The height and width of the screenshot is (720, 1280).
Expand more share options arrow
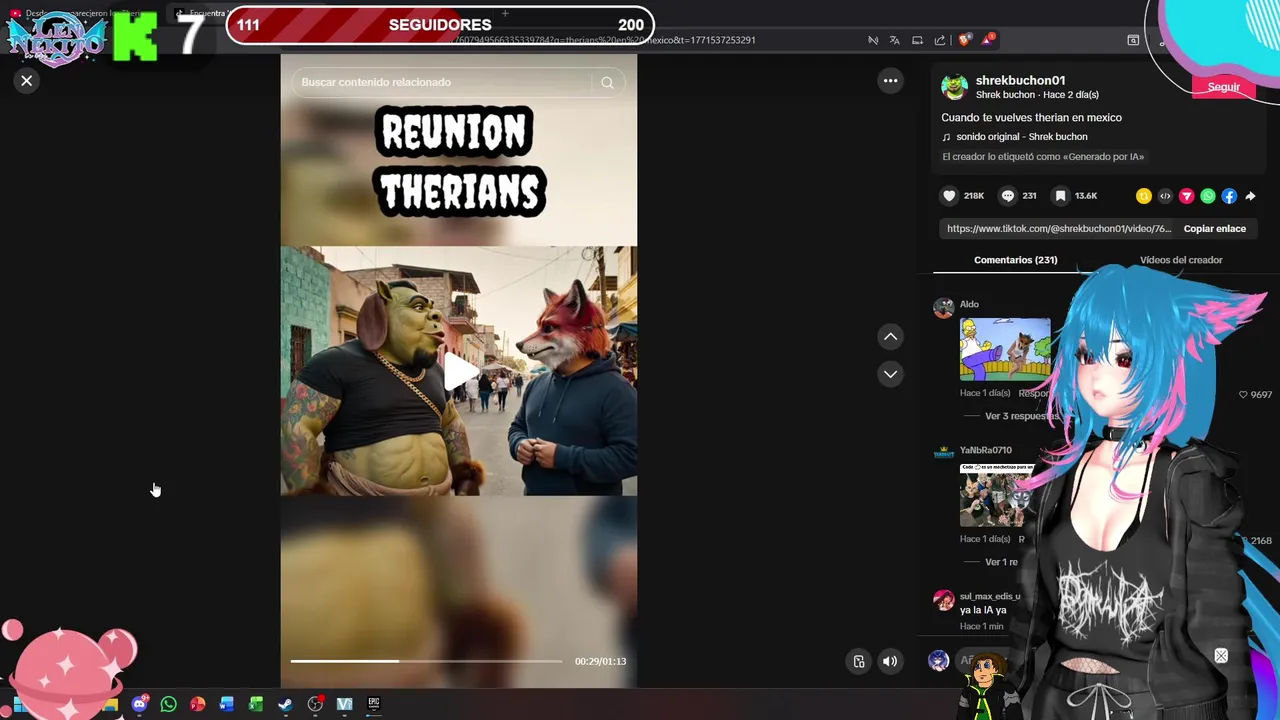click(x=1250, y=196)
